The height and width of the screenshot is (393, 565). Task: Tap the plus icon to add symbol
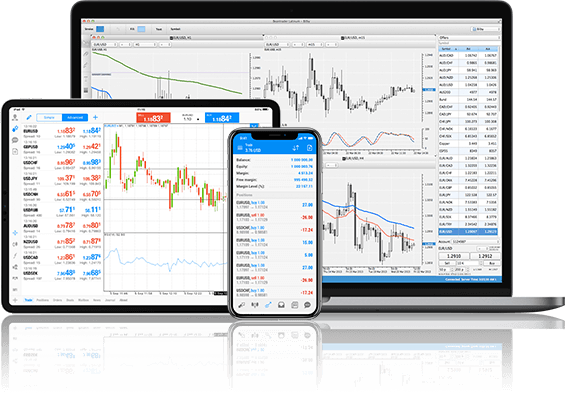(x=95, y=117)
